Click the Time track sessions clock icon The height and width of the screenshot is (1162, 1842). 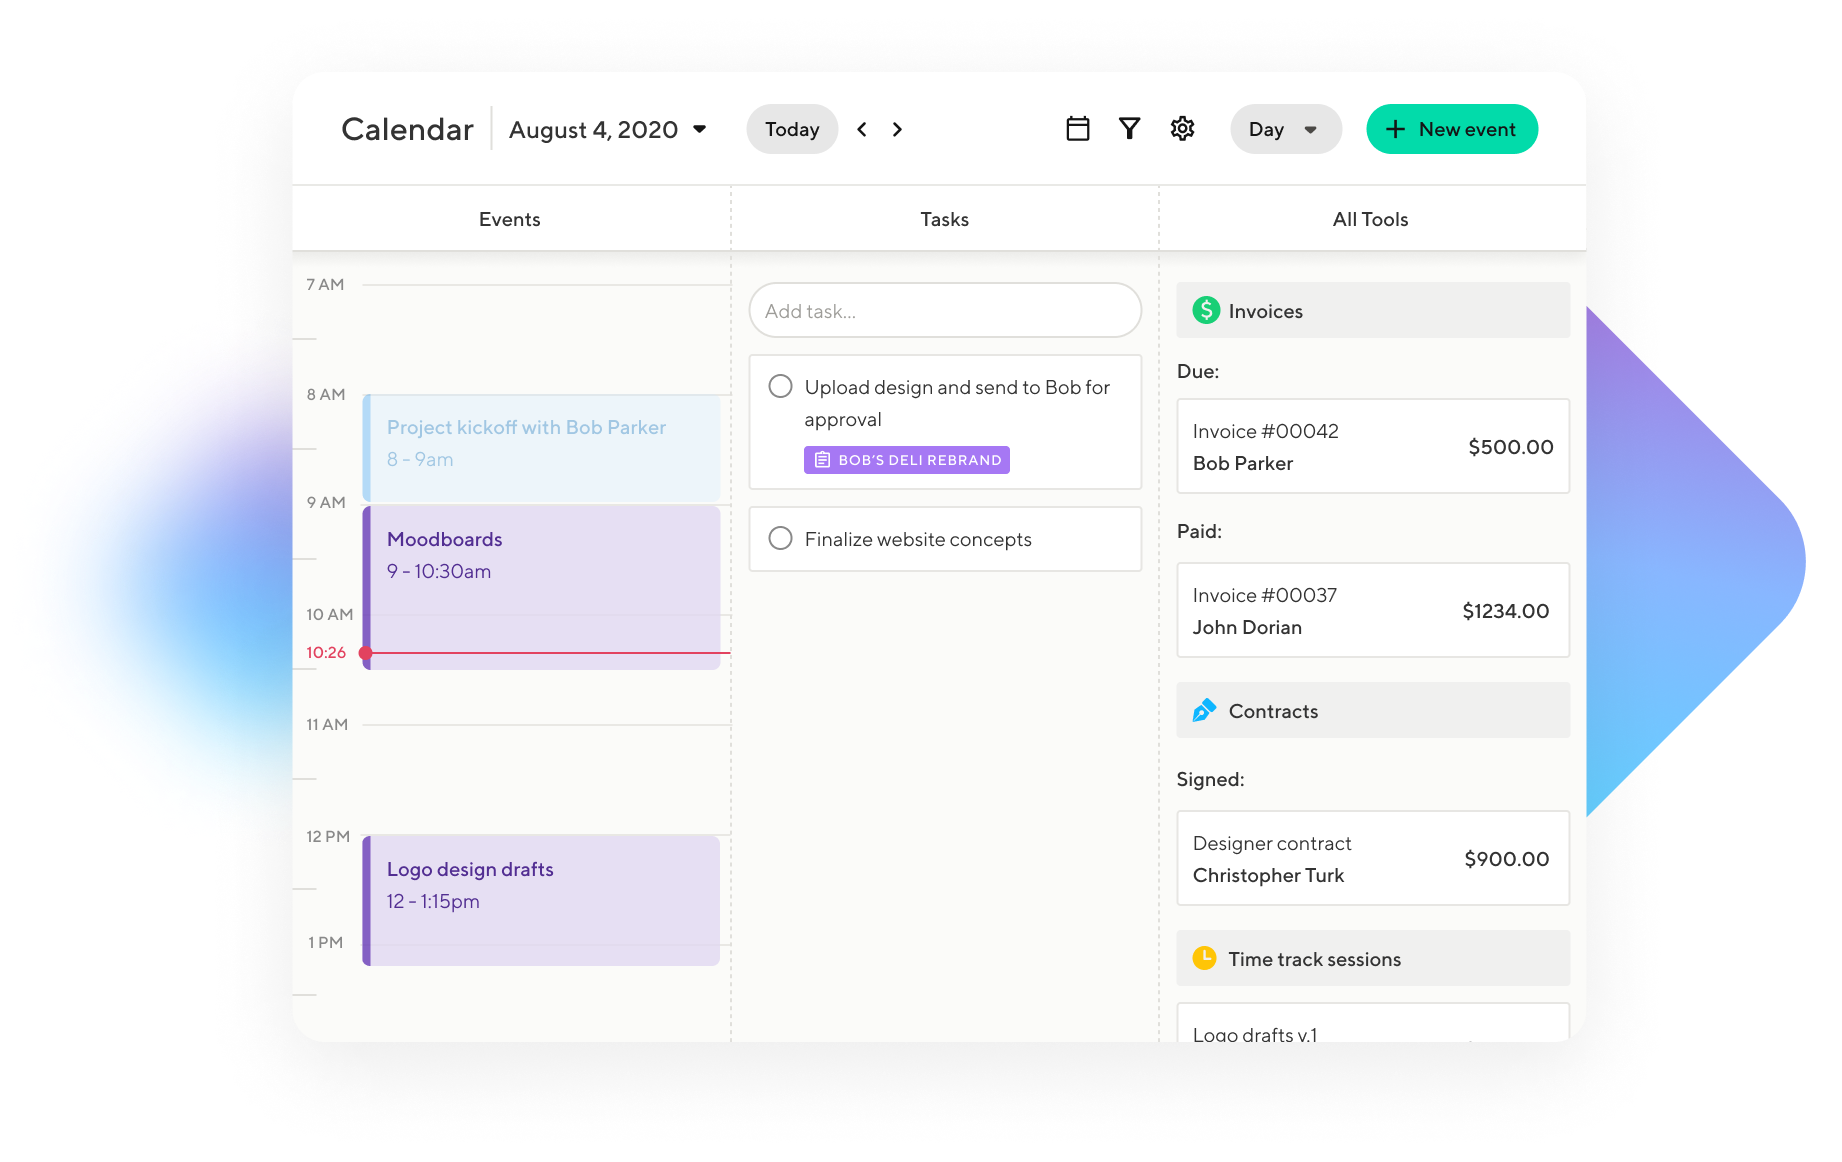coord(1204,959)
